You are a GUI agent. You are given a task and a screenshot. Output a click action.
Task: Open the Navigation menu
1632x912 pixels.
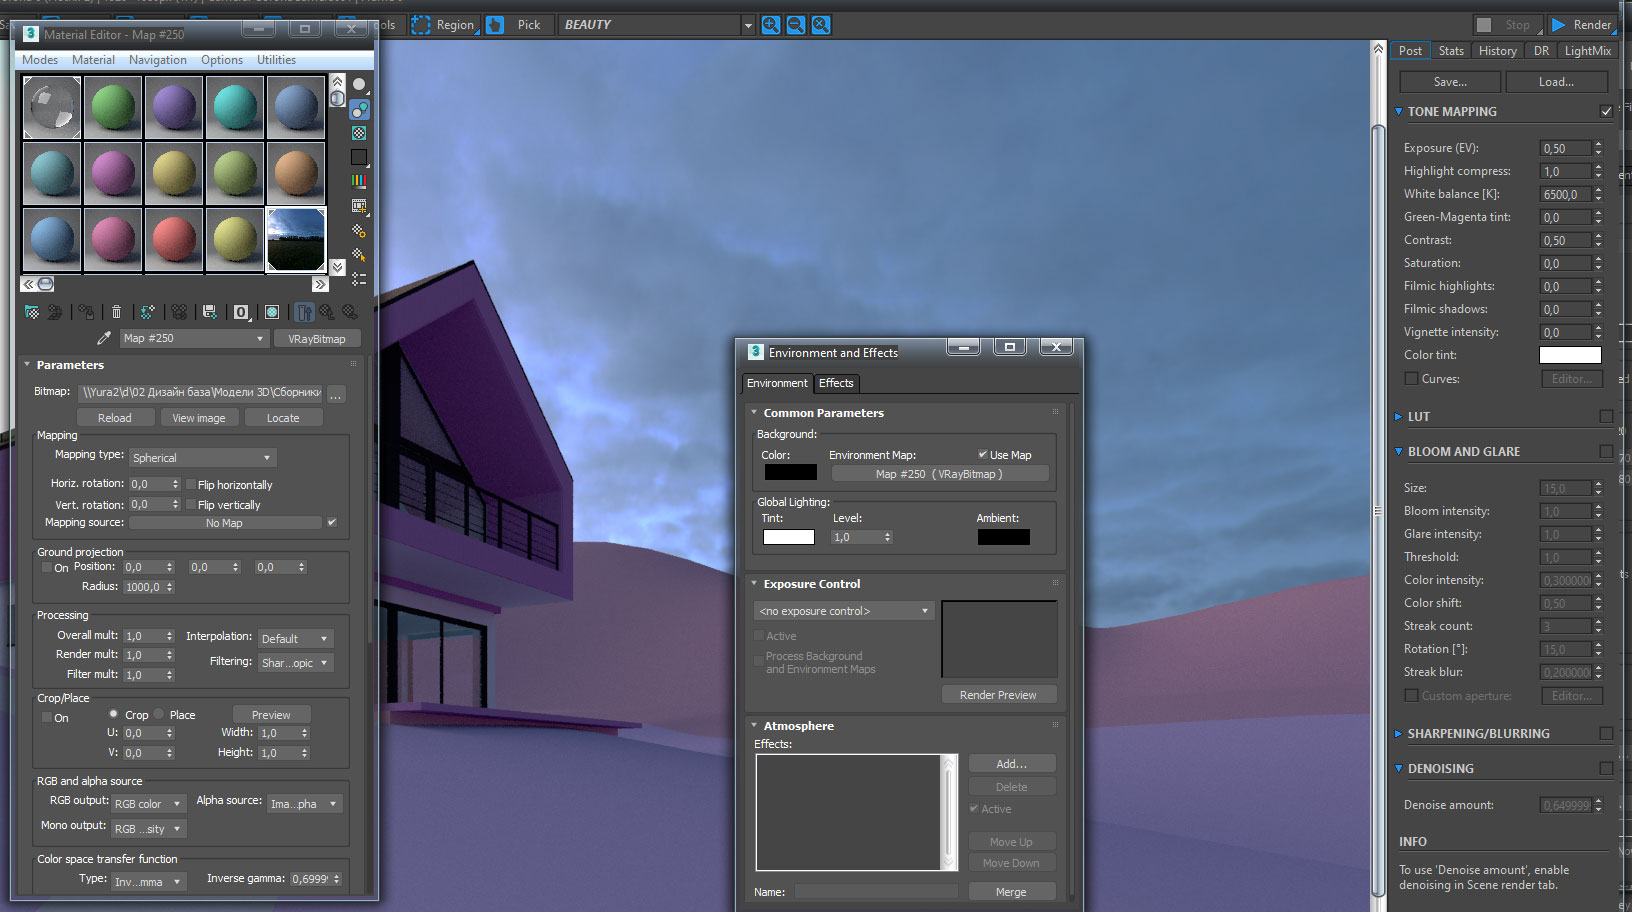158,60
